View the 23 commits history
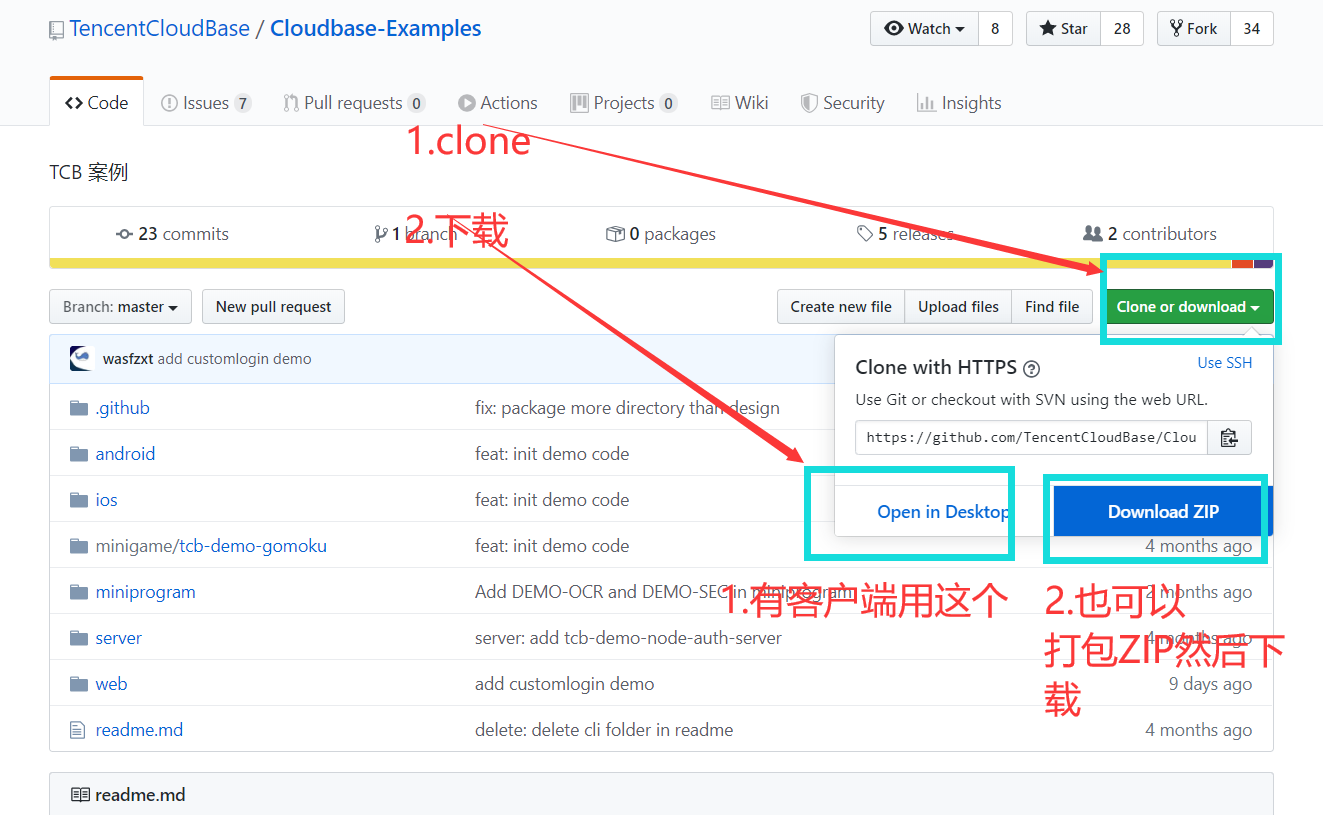Viewport: 1323px width, 815px height. pos(172,233)
